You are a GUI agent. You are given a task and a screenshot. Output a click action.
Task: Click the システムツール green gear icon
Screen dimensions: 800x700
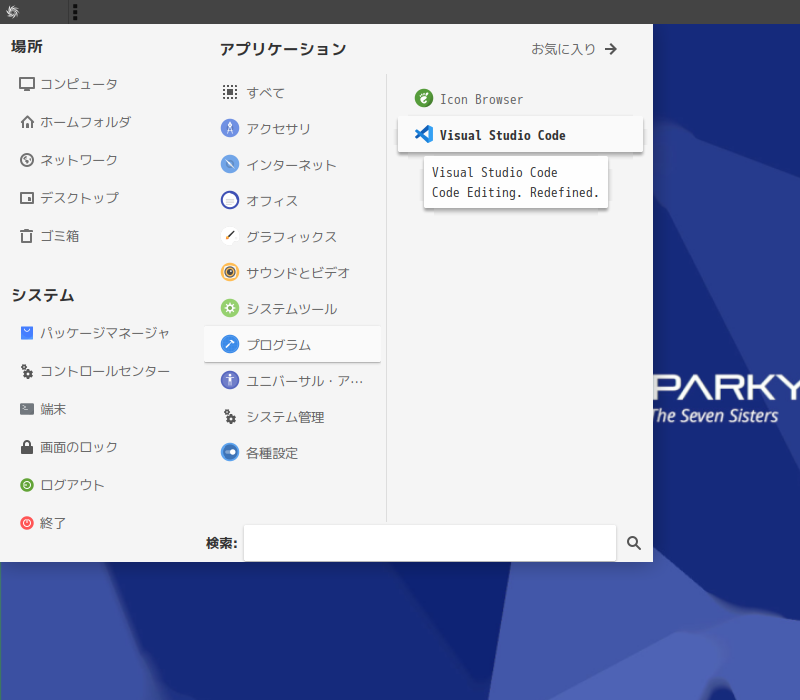pos(230,308)
